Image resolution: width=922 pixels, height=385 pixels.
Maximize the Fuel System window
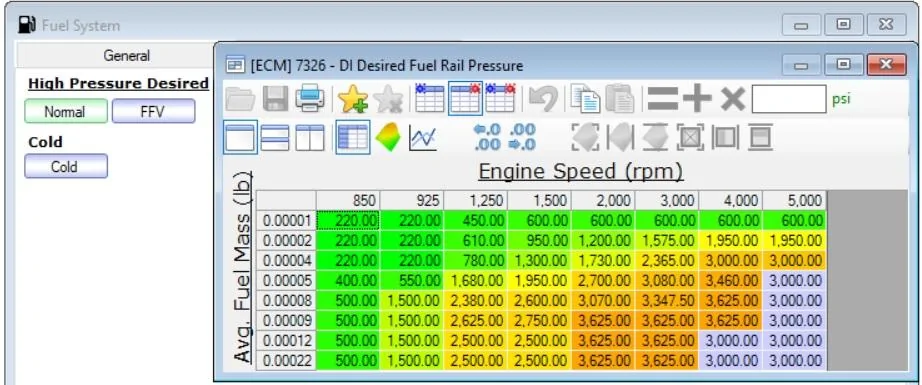coord(844,25)
